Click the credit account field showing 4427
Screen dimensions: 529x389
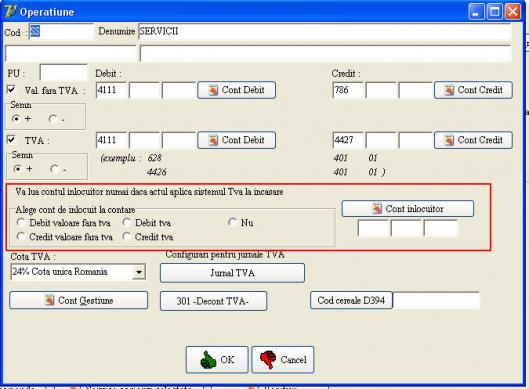348,140
